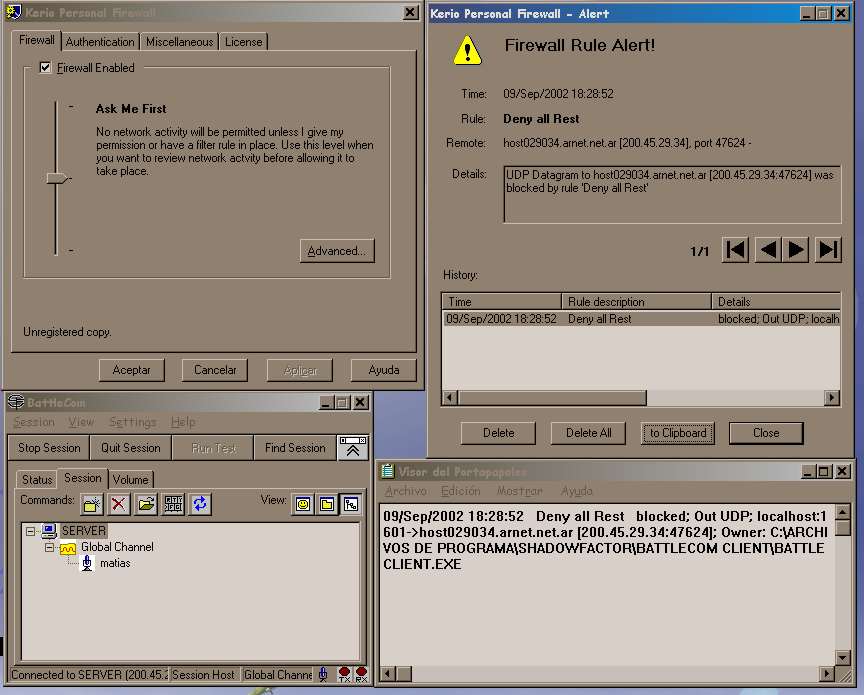Open the Edición menu in Visor del Portapapeles
The image size is (864, 695).
click(461, 491)
